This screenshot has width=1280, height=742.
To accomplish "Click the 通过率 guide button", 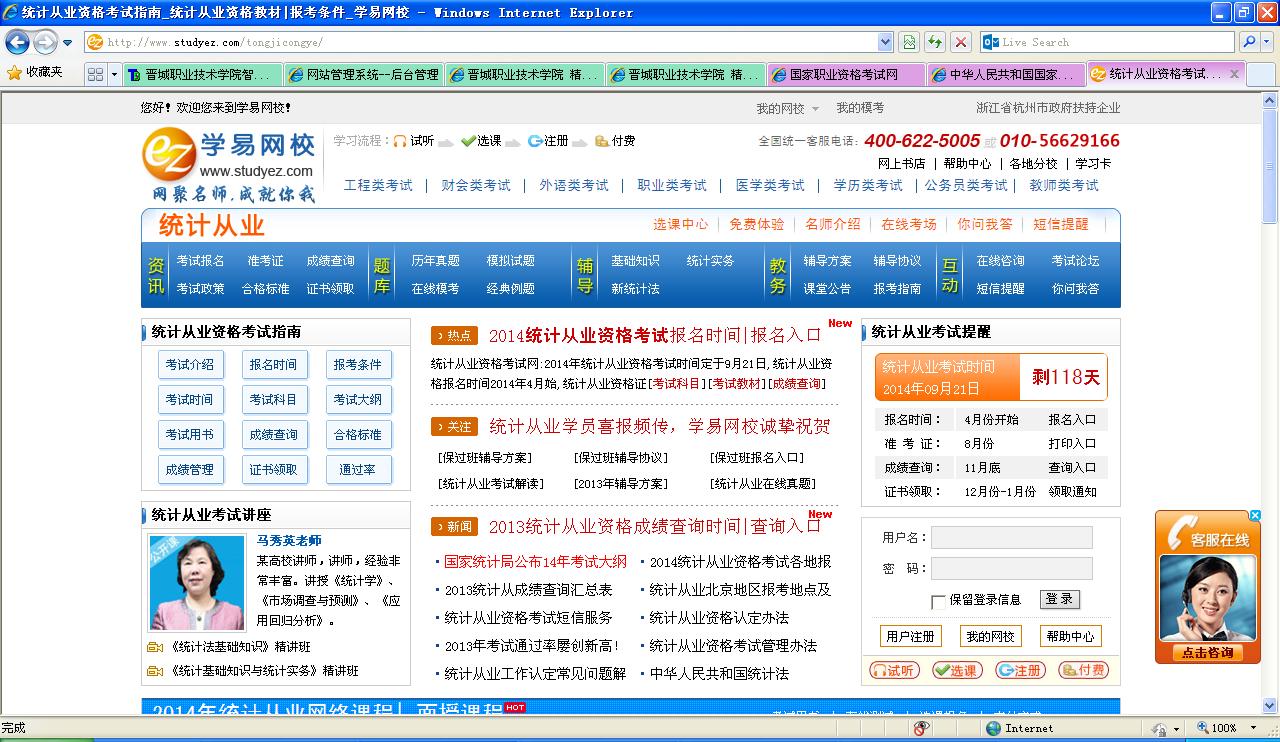I will [358, 470].
